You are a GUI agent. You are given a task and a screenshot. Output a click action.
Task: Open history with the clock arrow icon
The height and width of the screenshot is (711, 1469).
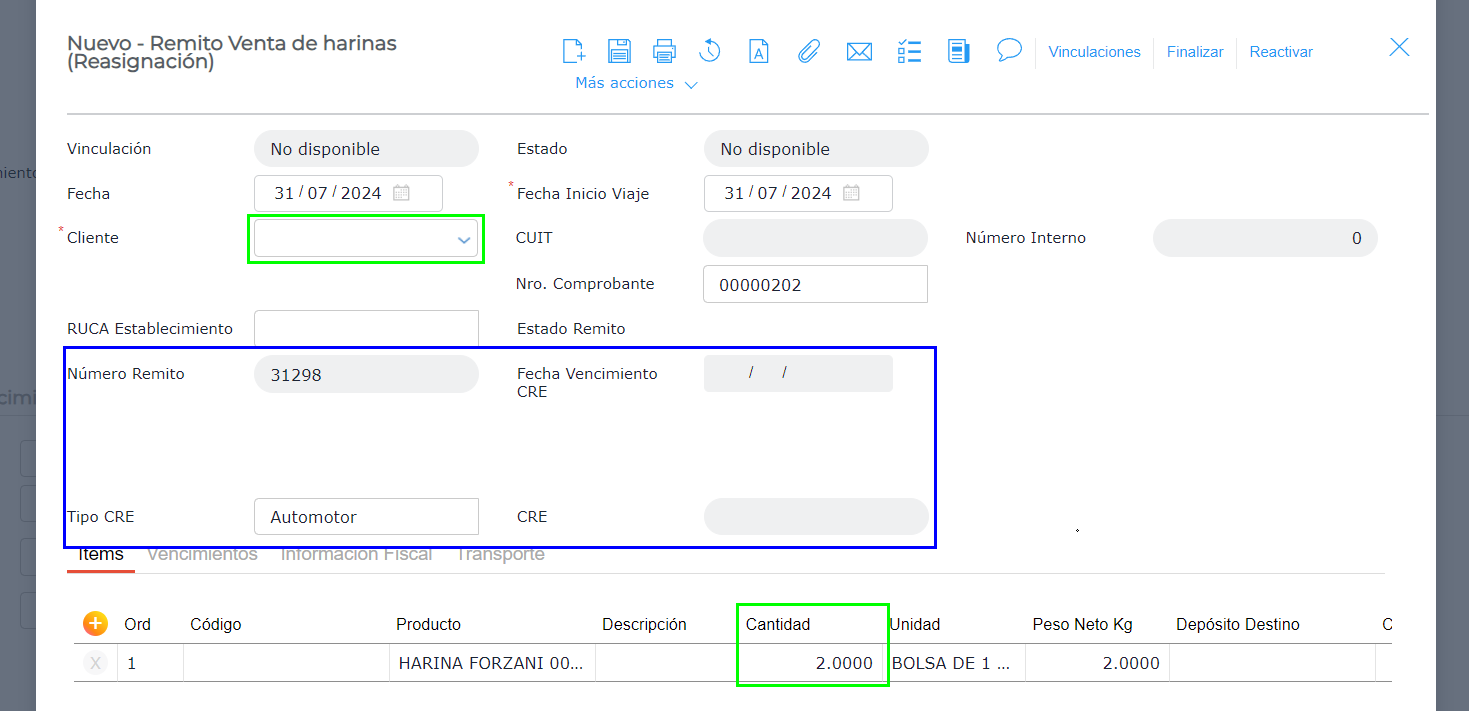[x=710, y=51]
